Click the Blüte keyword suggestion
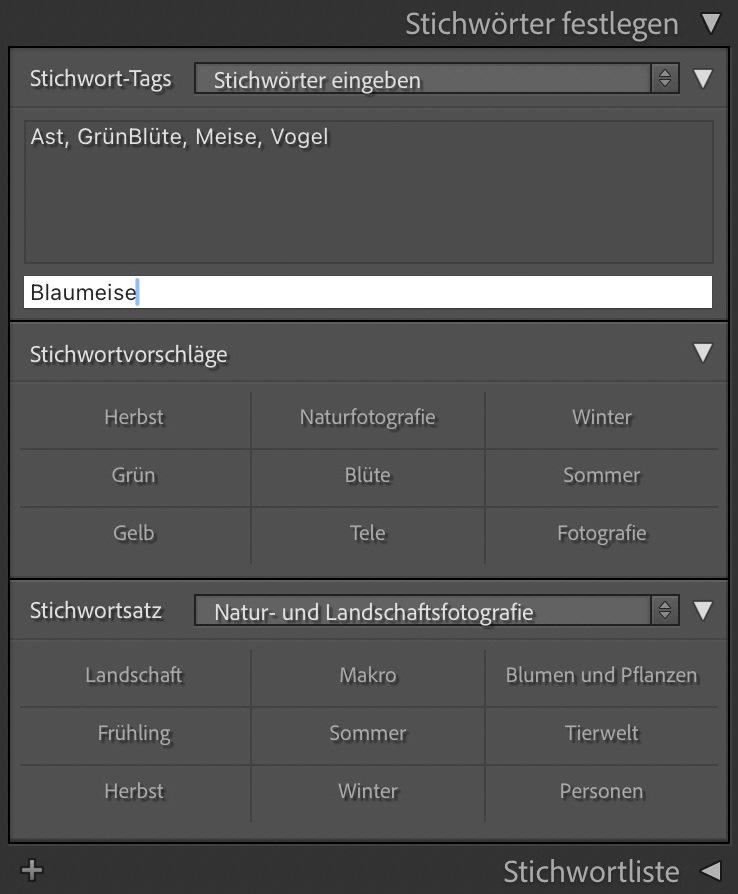The width and height of the screenshot is (738, 894). (x=367, y=475)
